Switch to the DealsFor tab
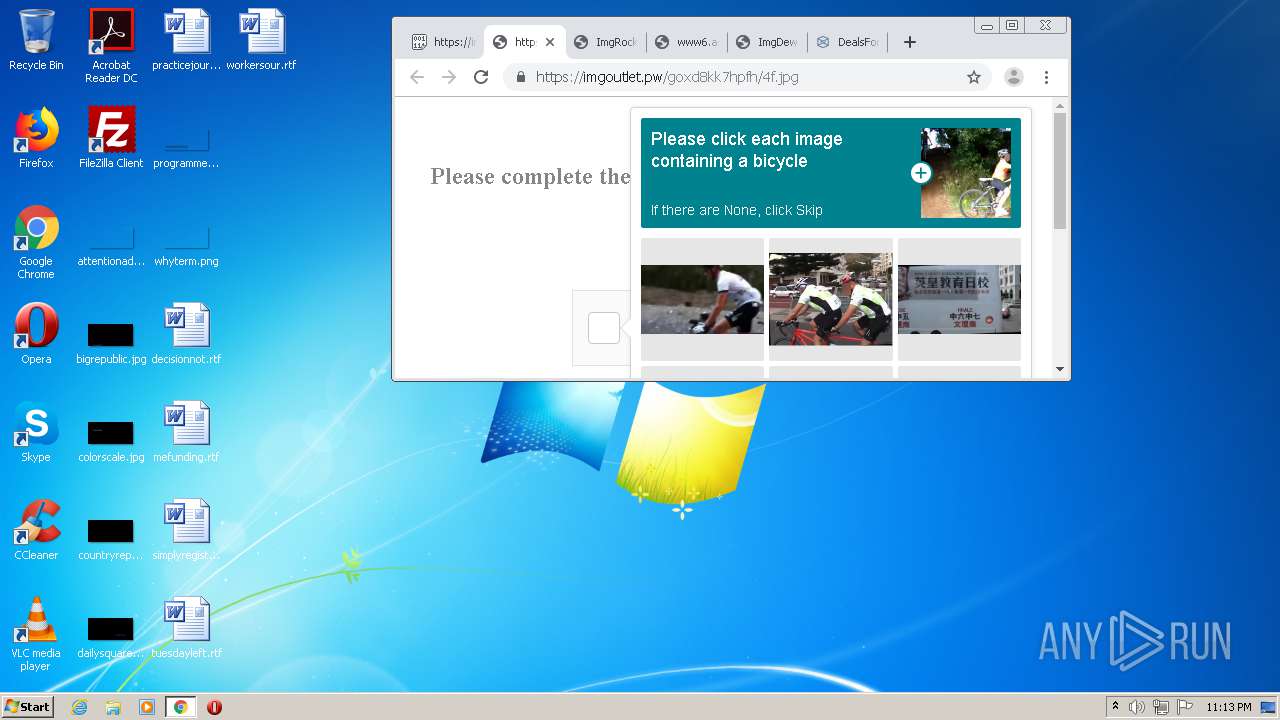This screenshot has width=1280, height=720. [x=848, y=42]
